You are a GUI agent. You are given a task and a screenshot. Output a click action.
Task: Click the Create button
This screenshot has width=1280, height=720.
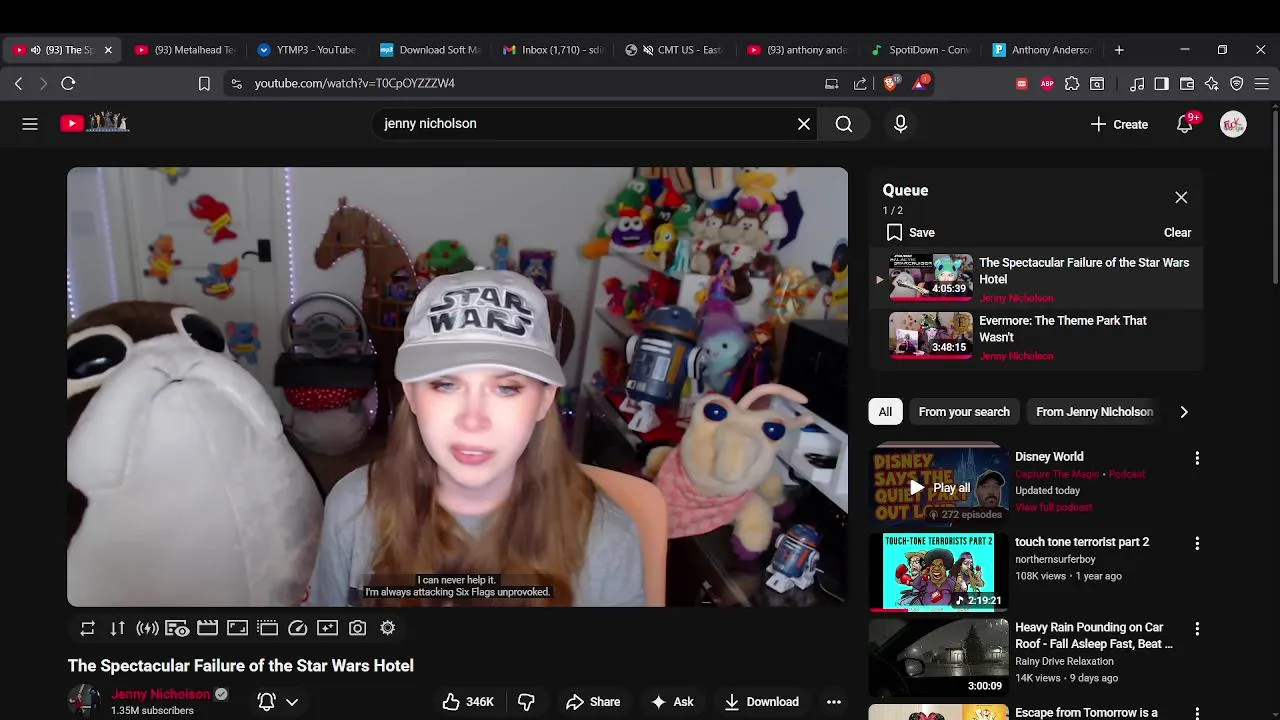[x=1119, y=124]
